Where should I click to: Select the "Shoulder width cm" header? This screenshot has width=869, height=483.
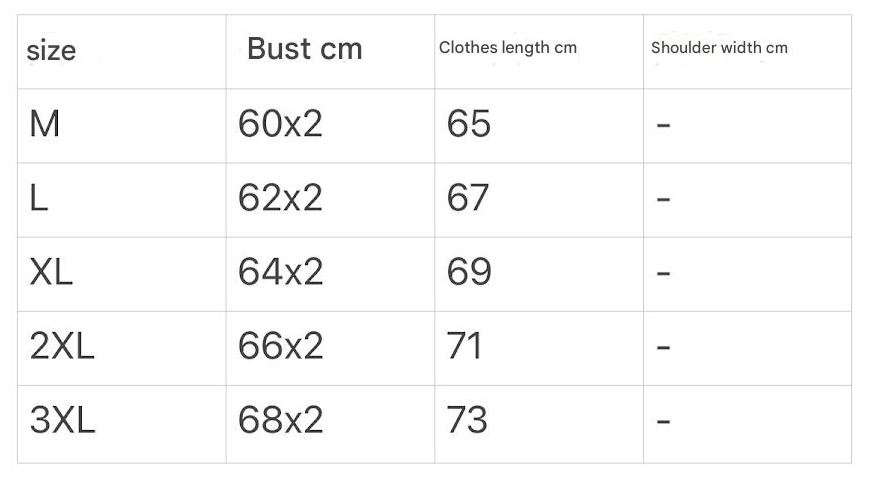(x=718, y=47)
